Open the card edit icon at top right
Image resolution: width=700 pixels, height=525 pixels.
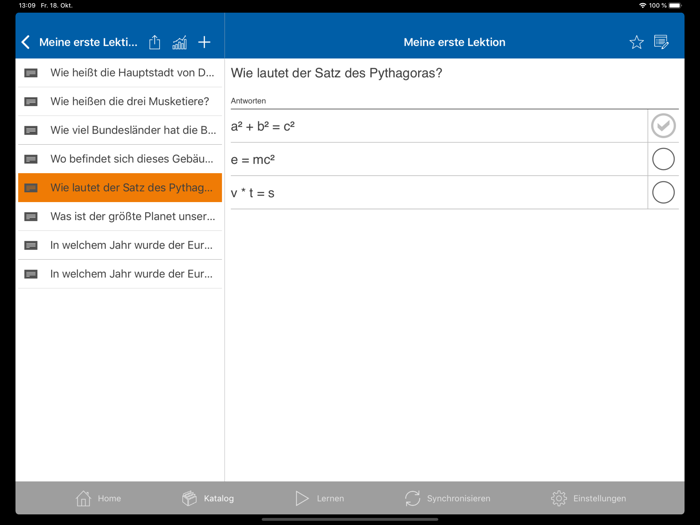click(661, 42)
